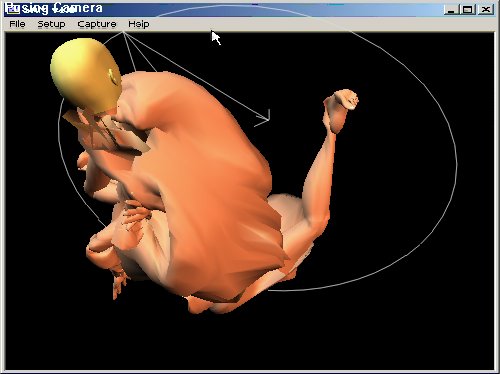The width and height of the screenshot is (500, 374).
Task: Click the gray orbit ring on the right side
Action: [456, 167]
